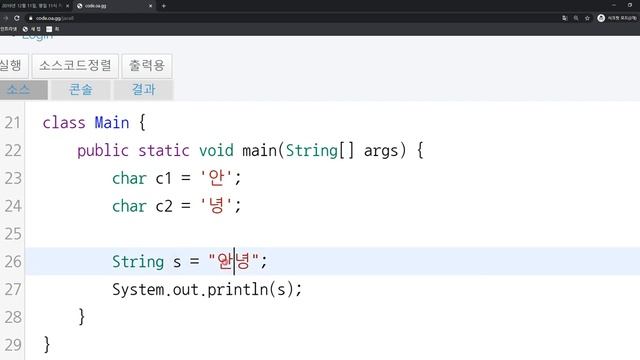
Task: Click line number 21 in gutter
Action: coord(12,122)
